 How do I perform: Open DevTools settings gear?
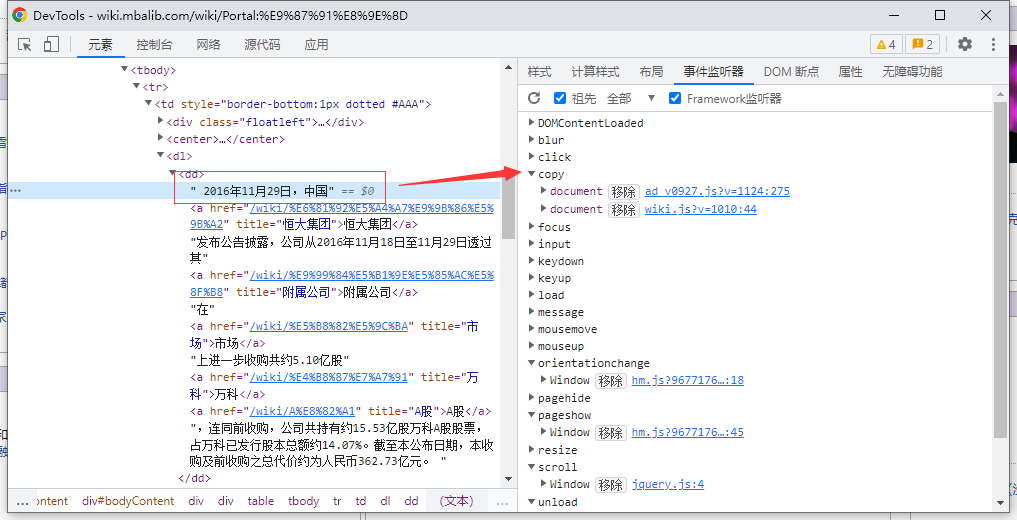pos(965,44)
